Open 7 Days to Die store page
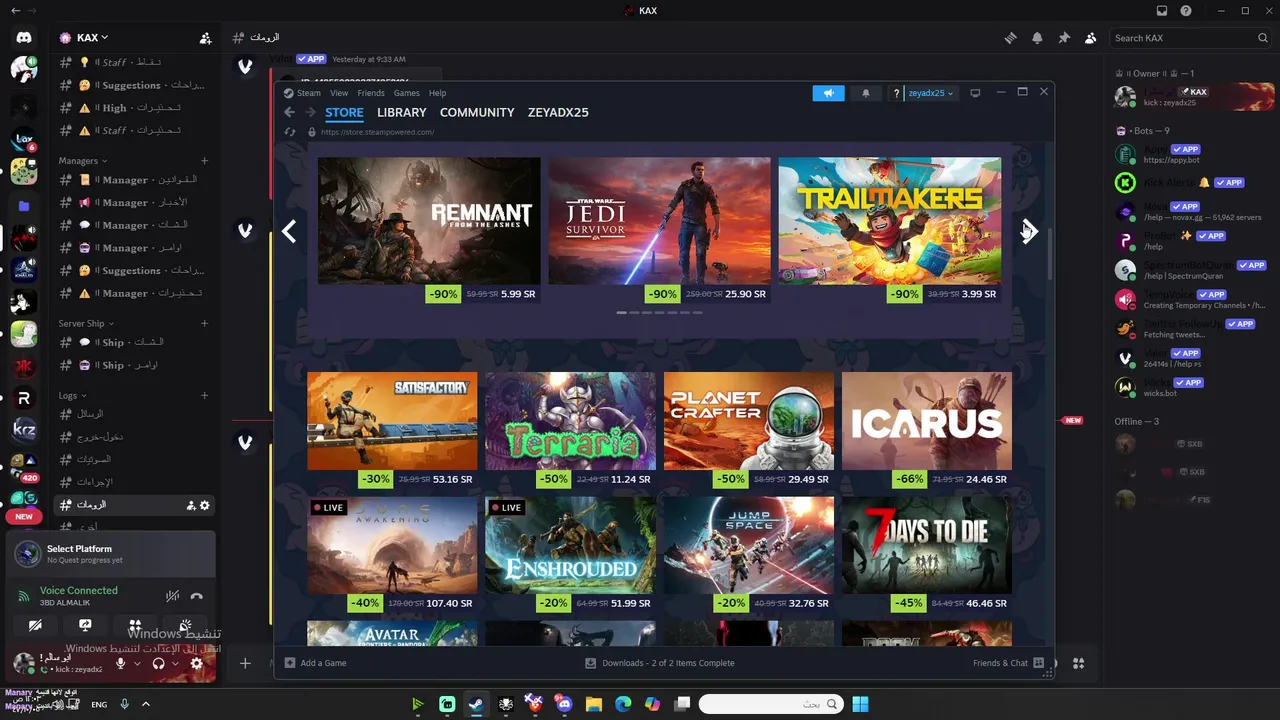This screenshot has height=720, width=1280. [927, 545]
